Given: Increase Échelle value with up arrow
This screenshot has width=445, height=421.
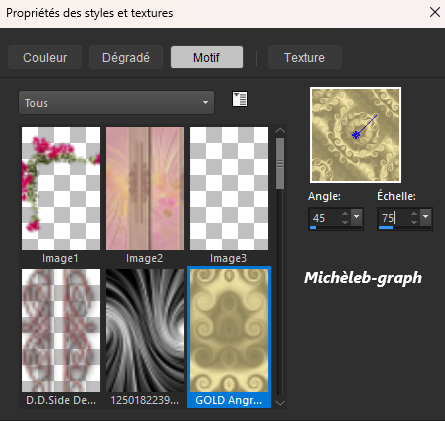Looking at the screenshot, I should pos(414,214).
